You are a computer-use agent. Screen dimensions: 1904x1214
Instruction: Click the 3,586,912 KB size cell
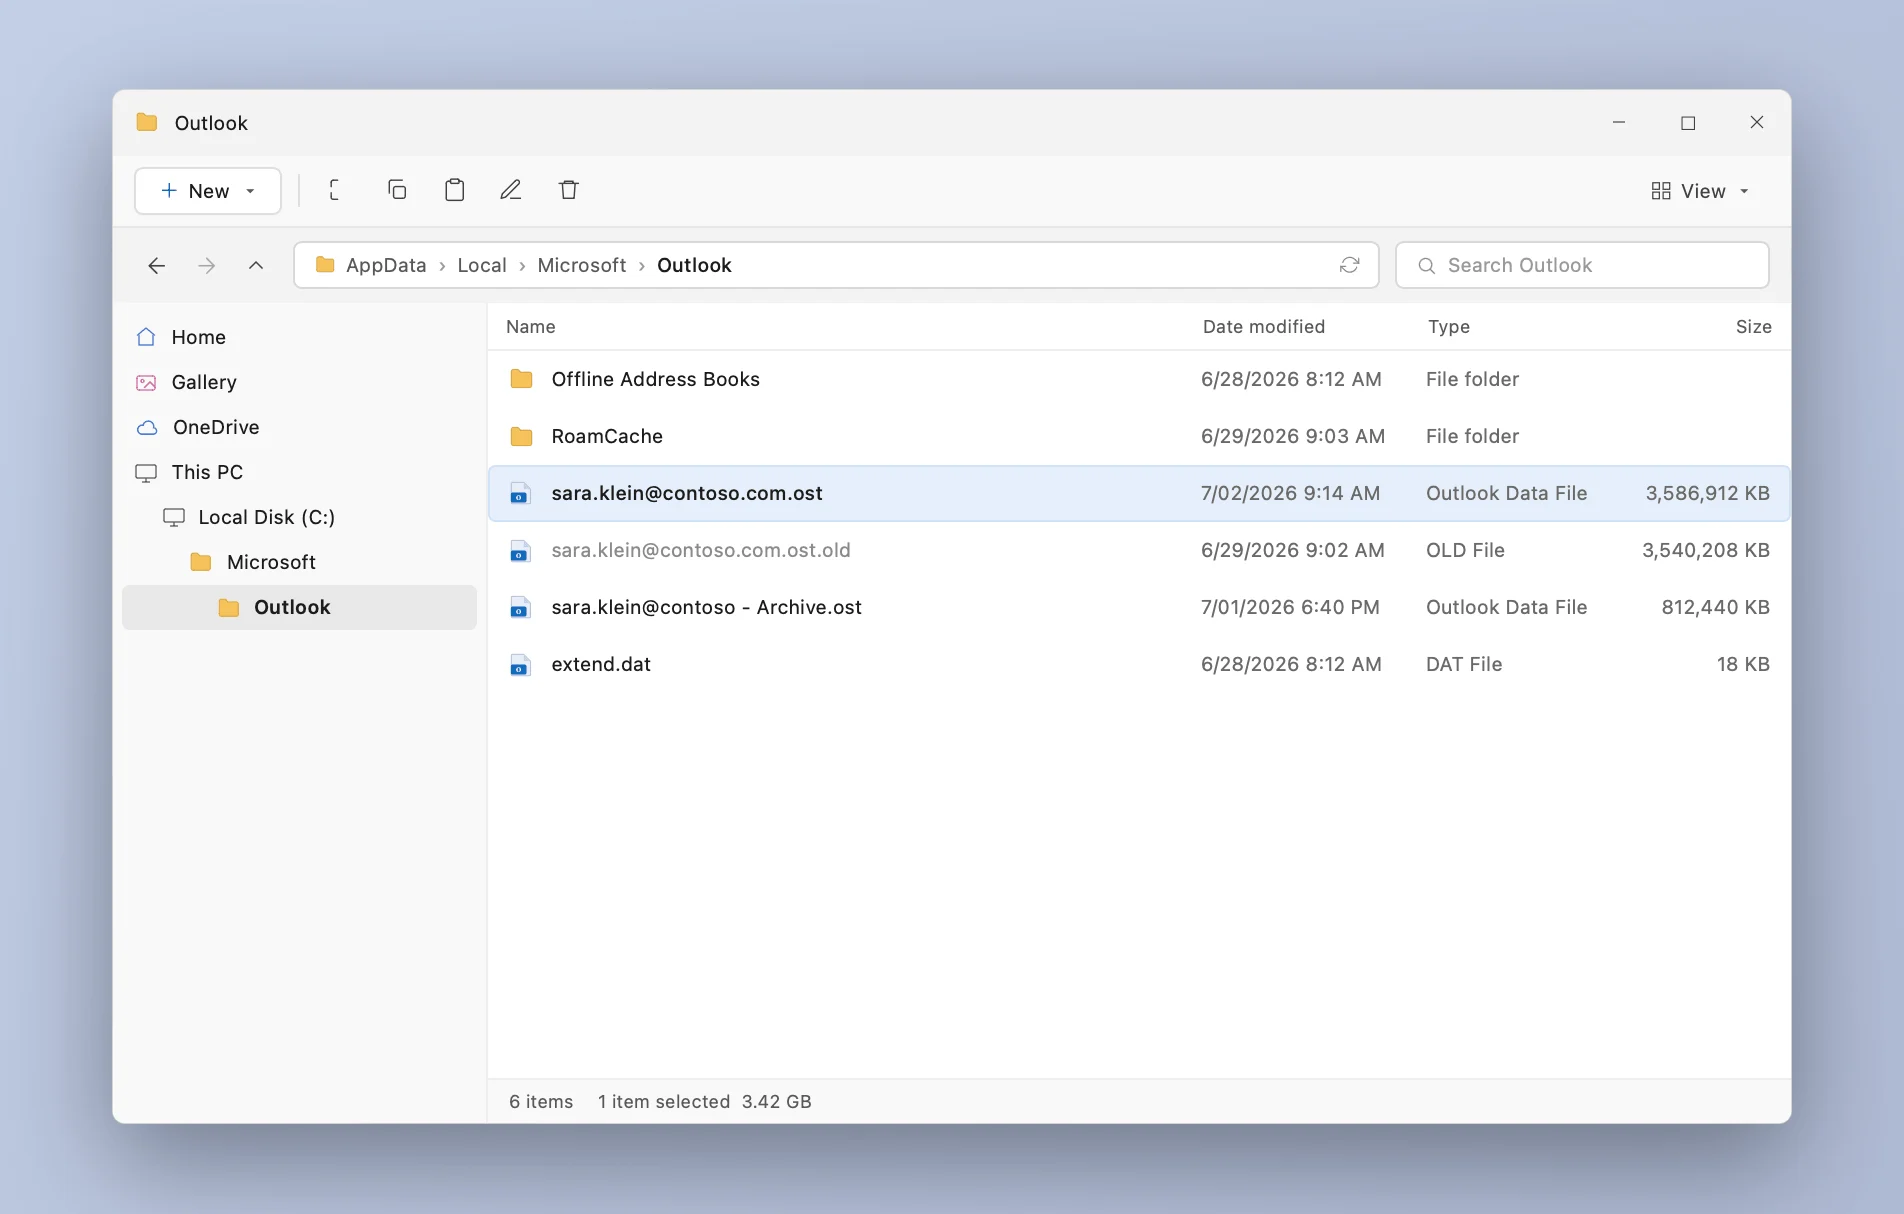click(x=1707, y=493)
